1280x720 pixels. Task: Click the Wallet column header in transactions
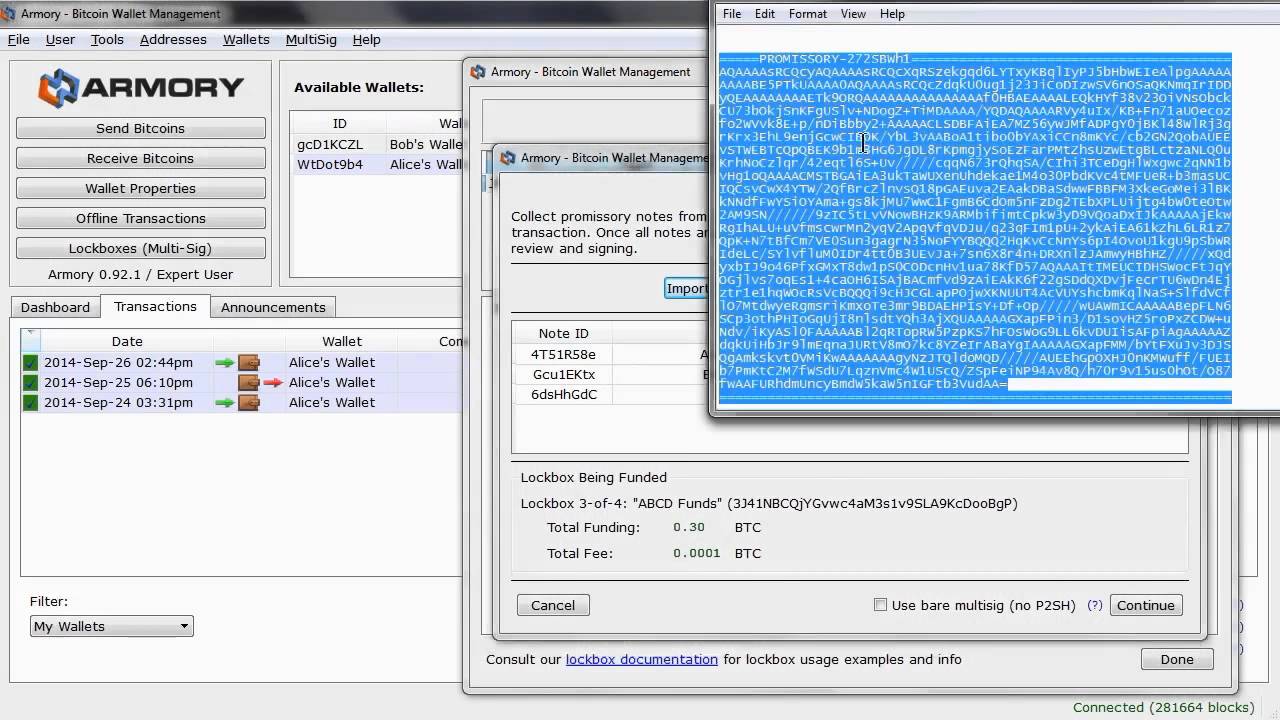click(342, 341)
